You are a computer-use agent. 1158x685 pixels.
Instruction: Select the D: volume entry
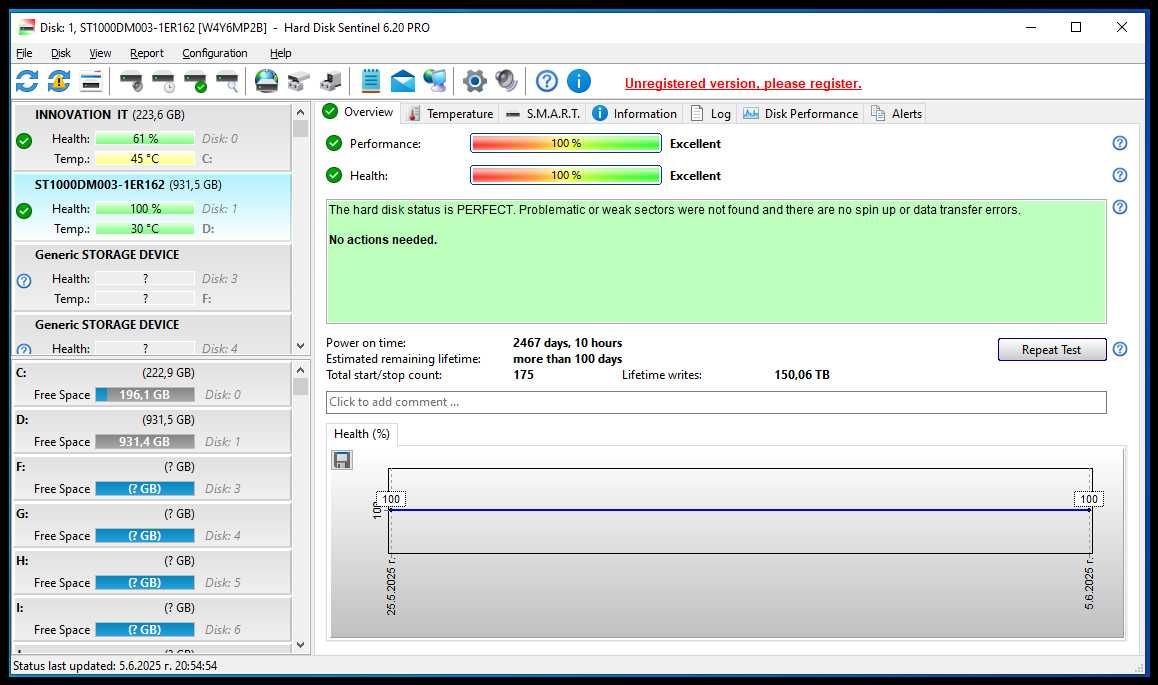coord(152,431)
